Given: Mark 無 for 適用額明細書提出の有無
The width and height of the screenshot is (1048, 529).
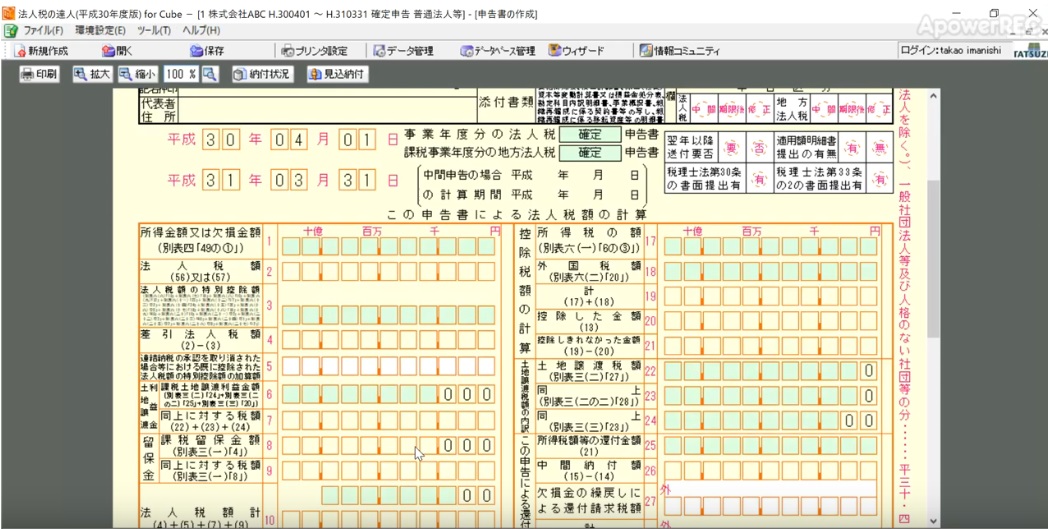Looking at the screenshot, I should pyautogui.click(x=880, y=148).
